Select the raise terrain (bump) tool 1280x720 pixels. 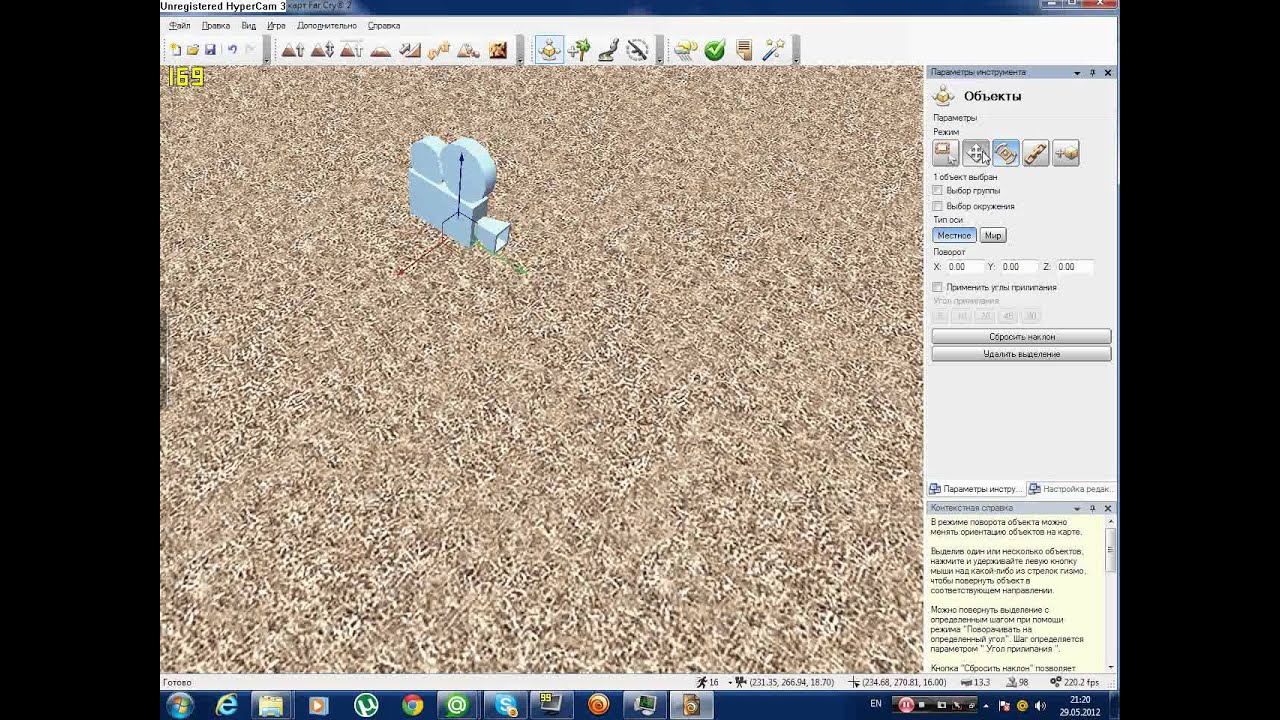[292, 50]
